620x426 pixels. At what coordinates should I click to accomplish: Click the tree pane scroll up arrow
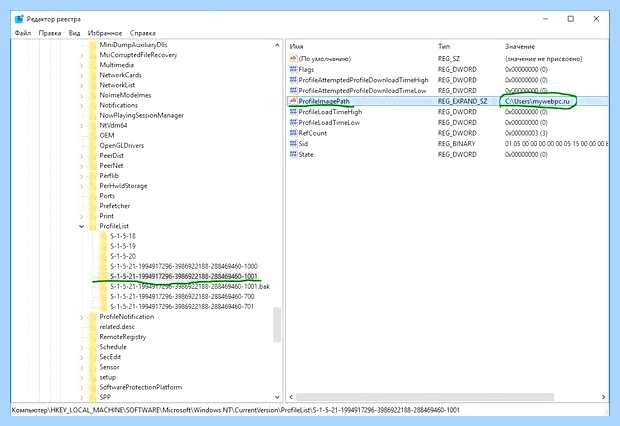tap(277, 45)
